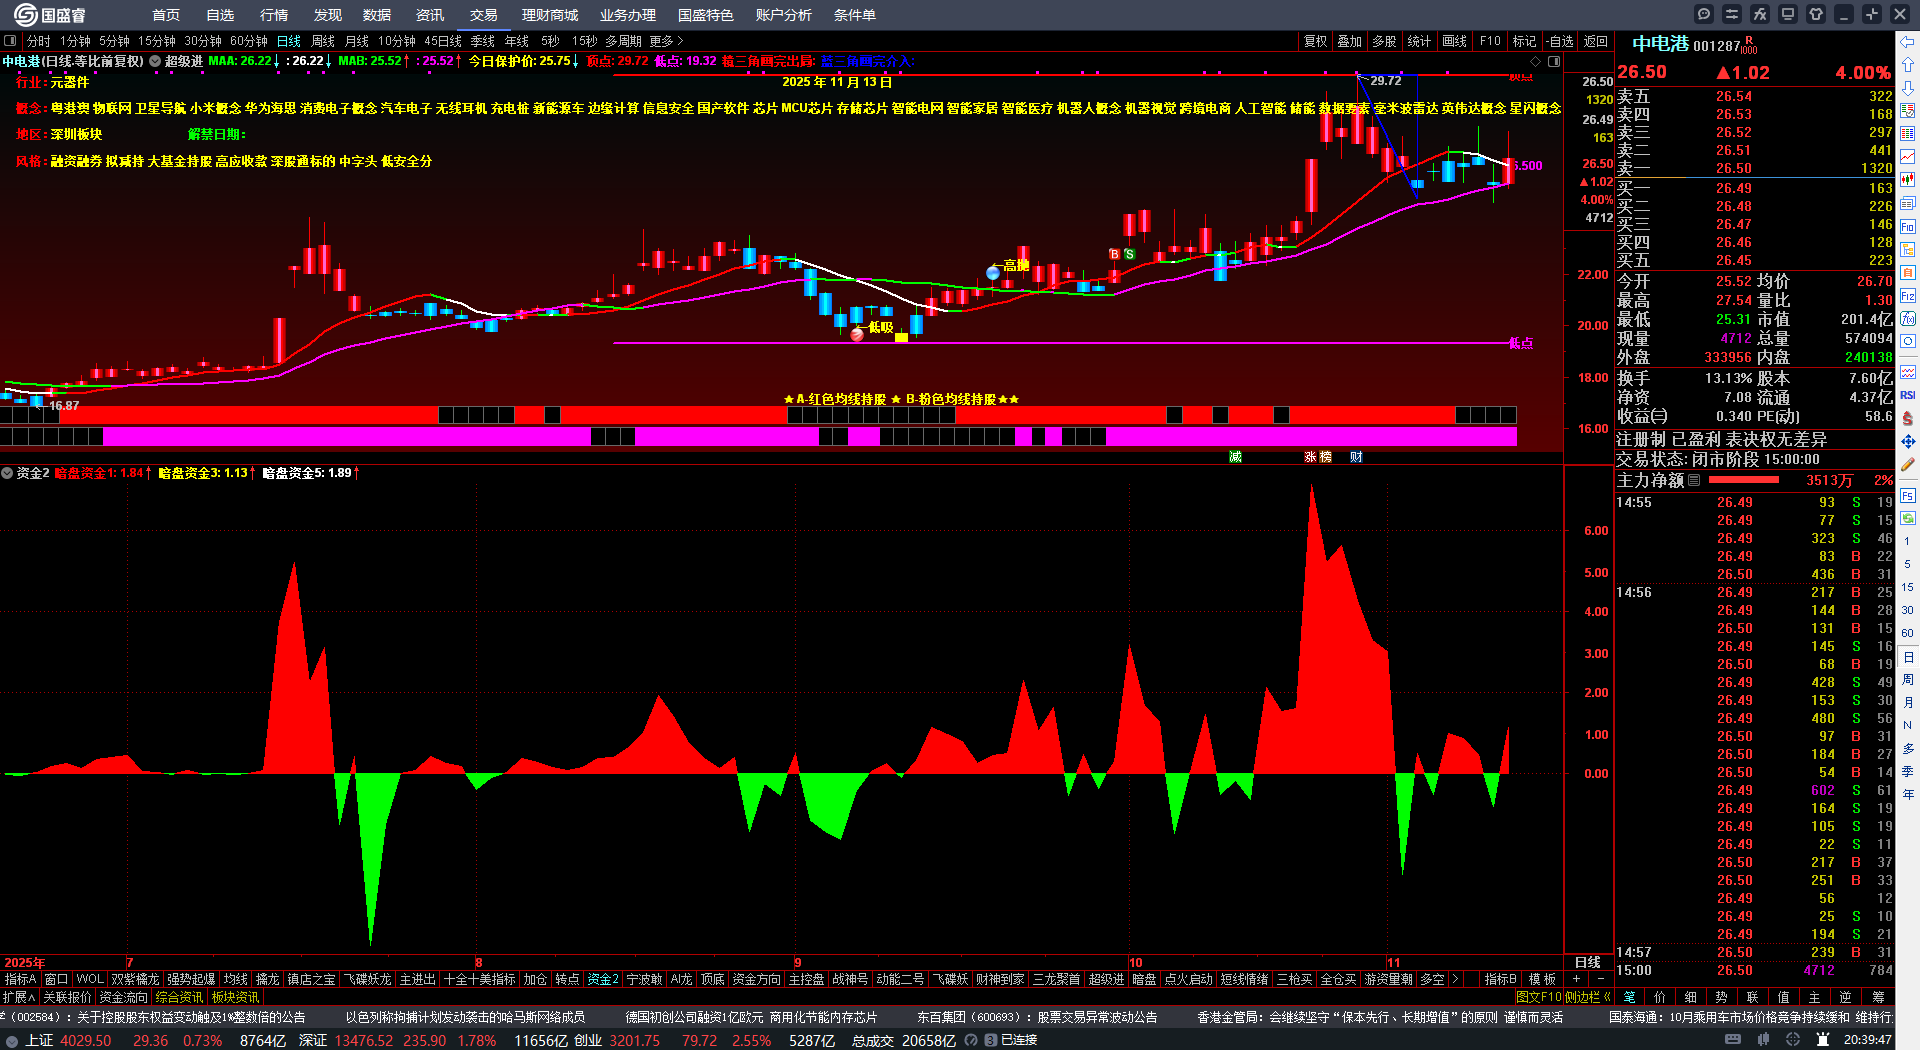
Task: Open the fx formula manager icon
Action: click(1760, 14)
